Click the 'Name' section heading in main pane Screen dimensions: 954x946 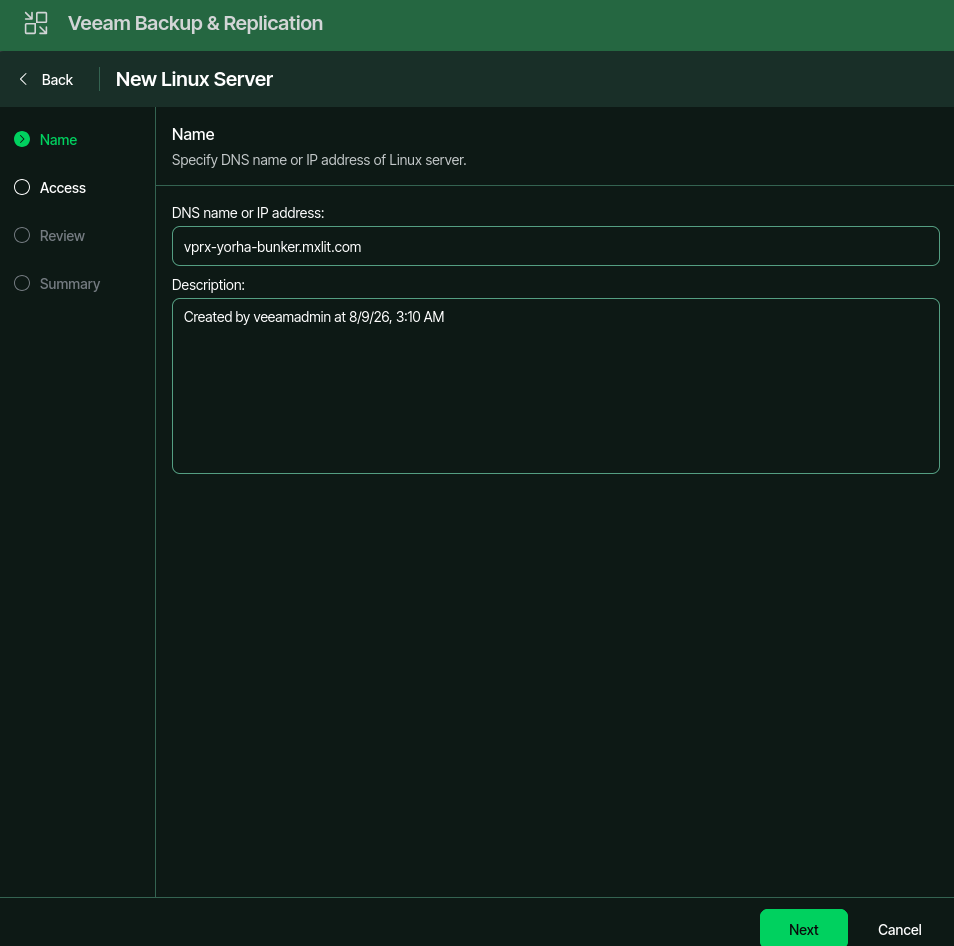click(x=193, y=134)
